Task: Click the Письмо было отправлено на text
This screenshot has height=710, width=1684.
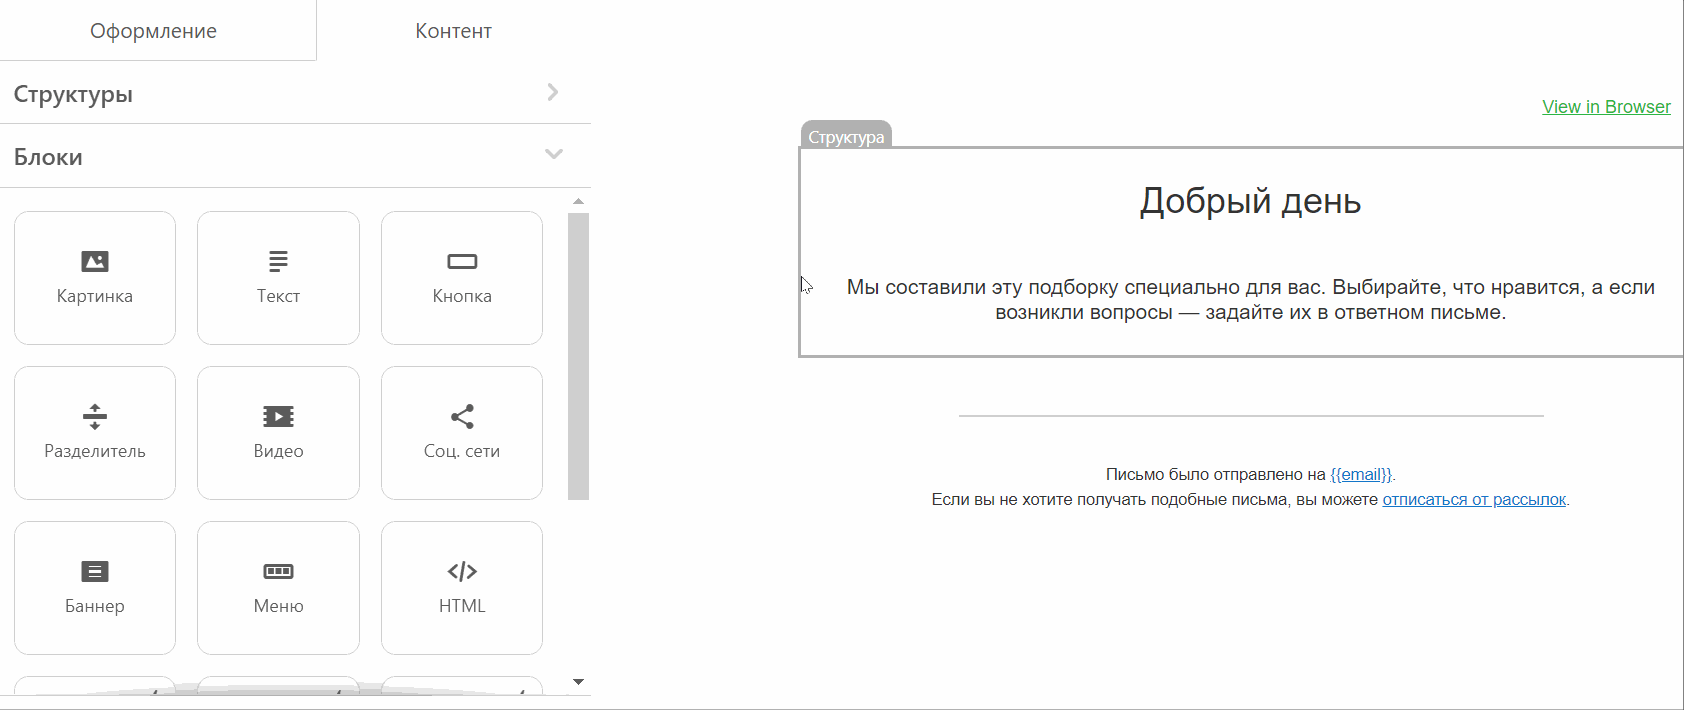Action: [x=1215, y=475]
